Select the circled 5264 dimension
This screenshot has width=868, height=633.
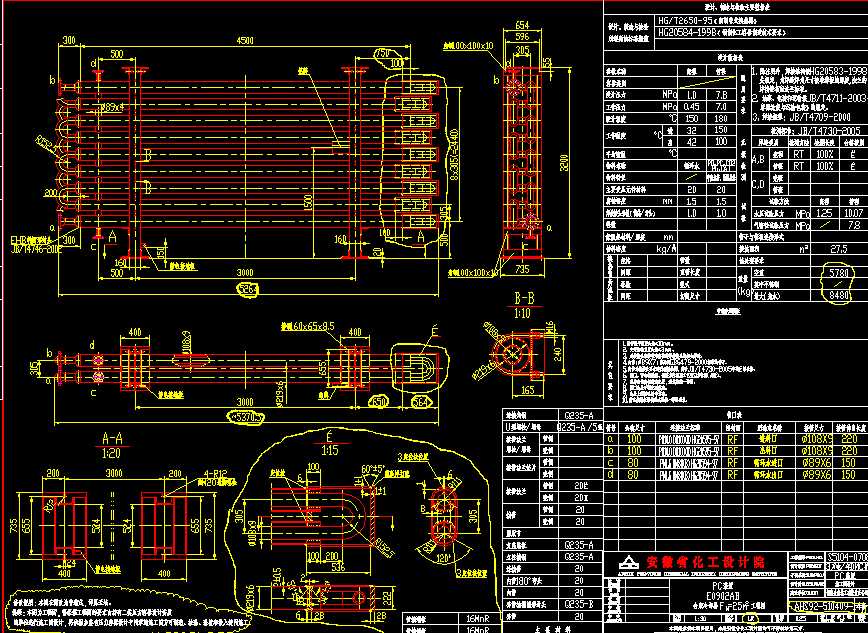pyautogui.click(x=247, y=289)
